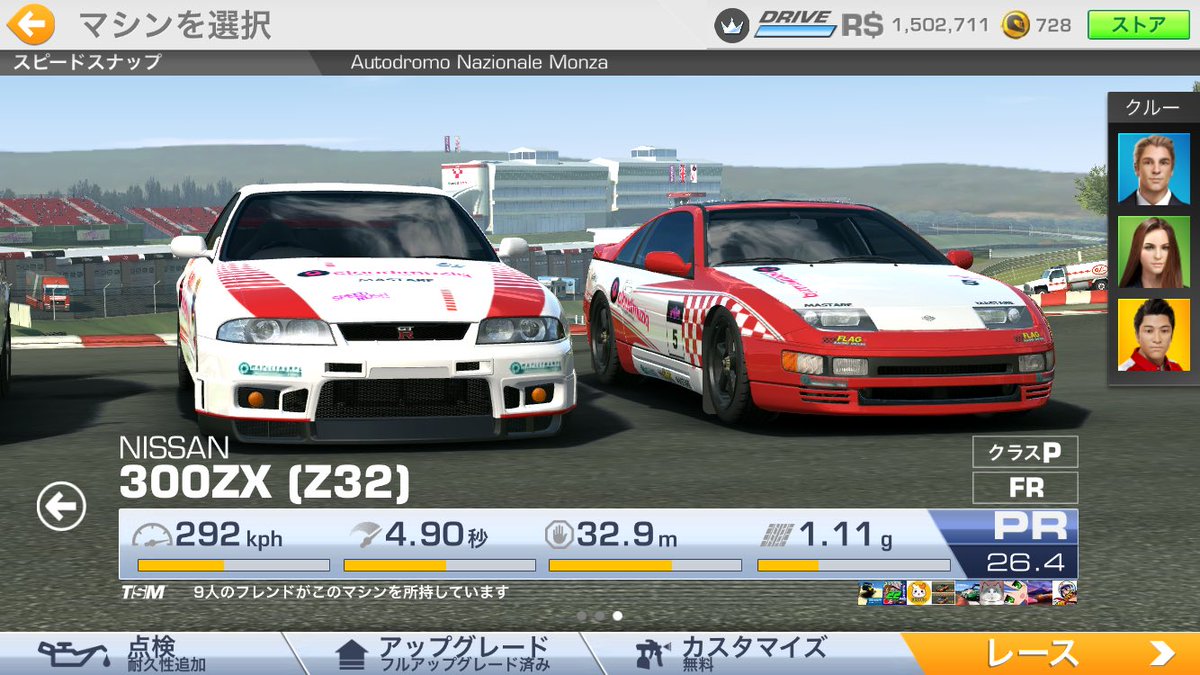This screenshot has height=675, width=1200.
Task: Select the crew member on yellow background
Action: [x=1154, y=335]
